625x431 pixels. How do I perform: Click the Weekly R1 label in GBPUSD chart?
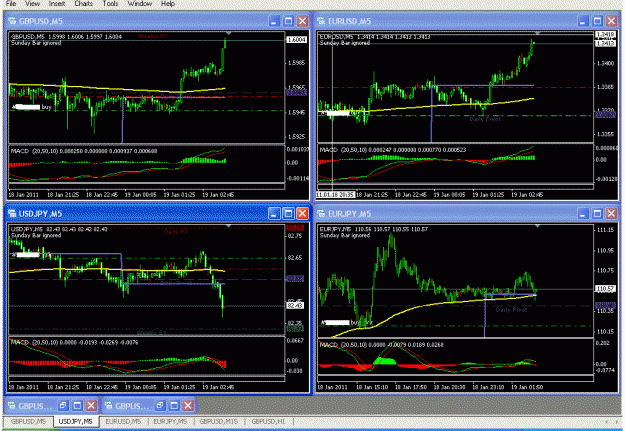point(153,36)
